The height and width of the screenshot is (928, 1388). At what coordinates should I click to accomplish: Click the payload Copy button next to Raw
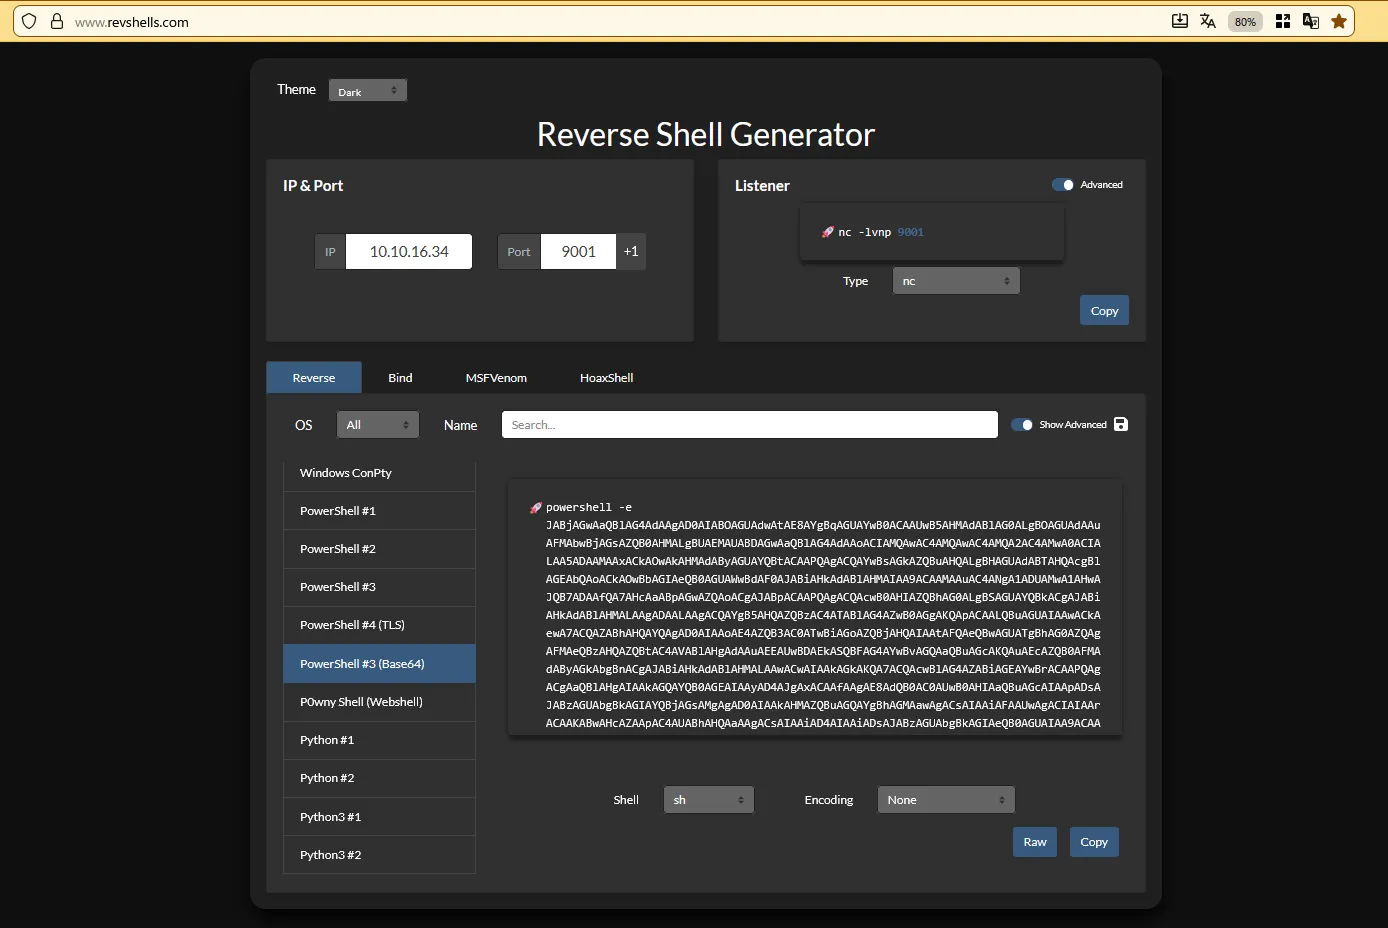(x=1094, y=842)
